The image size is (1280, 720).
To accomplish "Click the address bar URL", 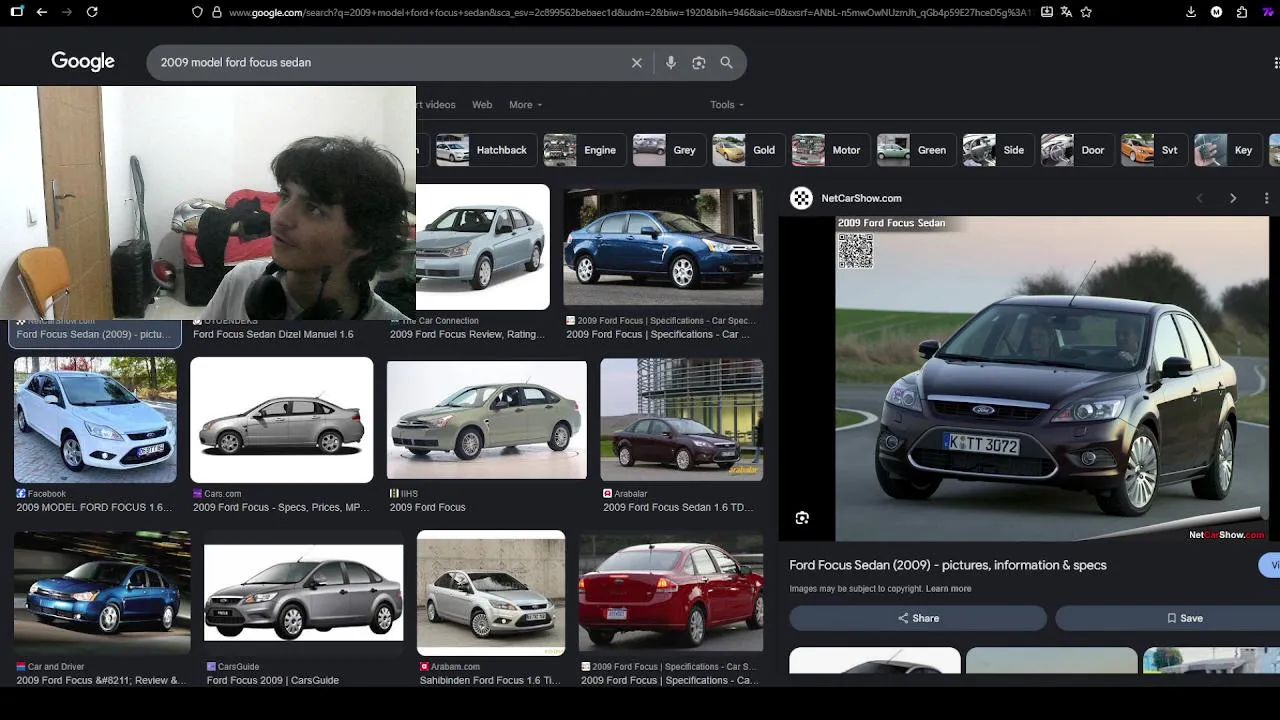I will pos(630,12).
